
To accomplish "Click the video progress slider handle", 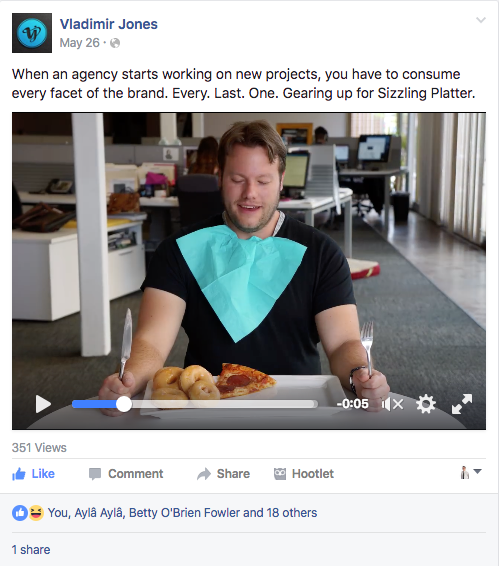I will tap(124, 404).
